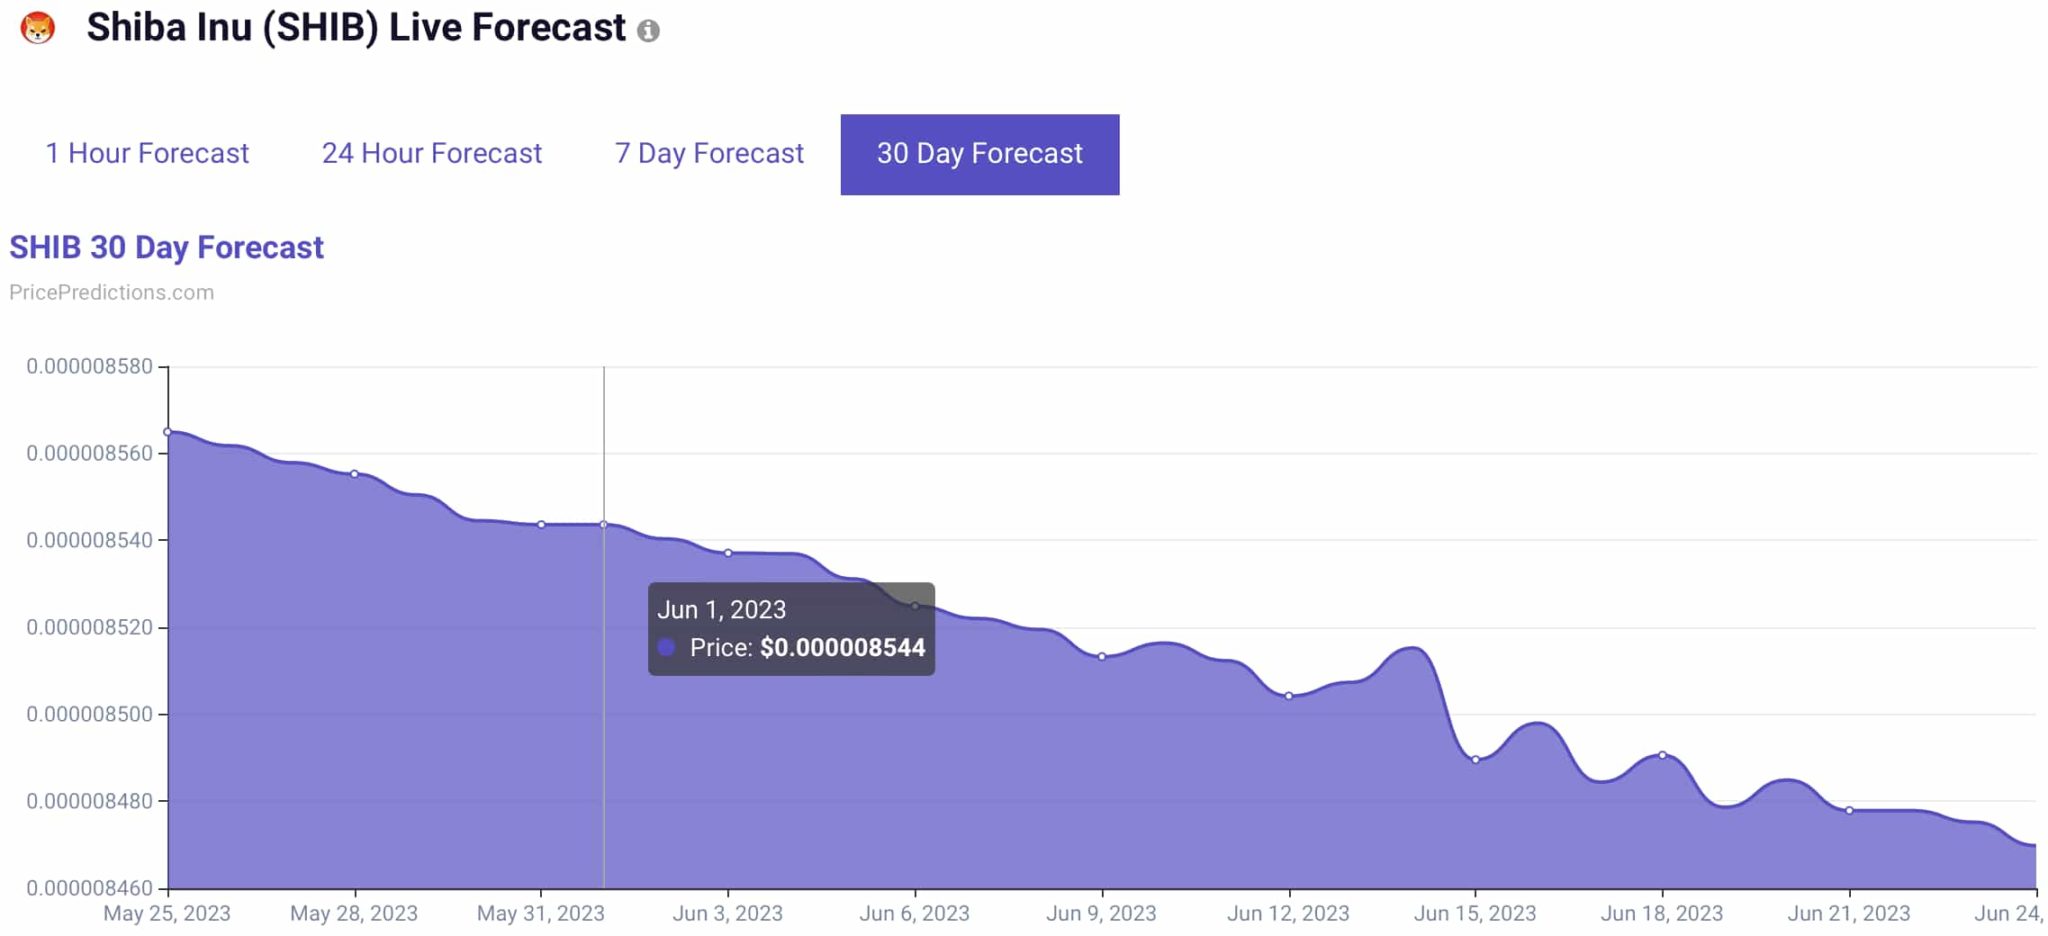Select the marker dot near Jun 18
Image resolution: width=2048 pixels, height=936 pixels.
(1663, 755)
